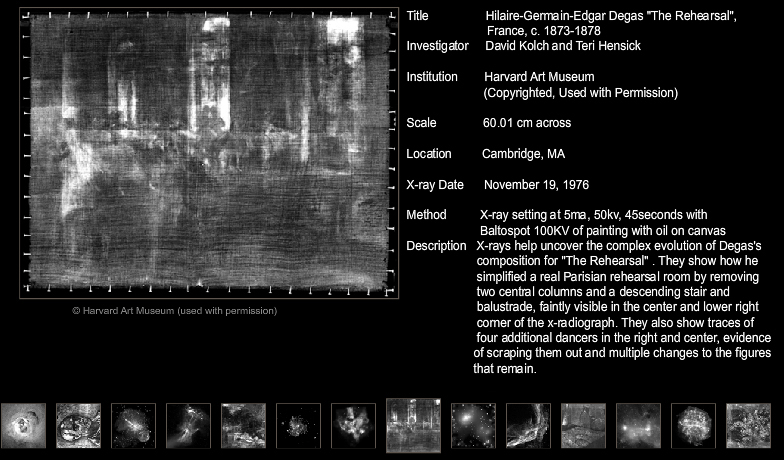Select the last thumbnail in the strip

(748, 426)
